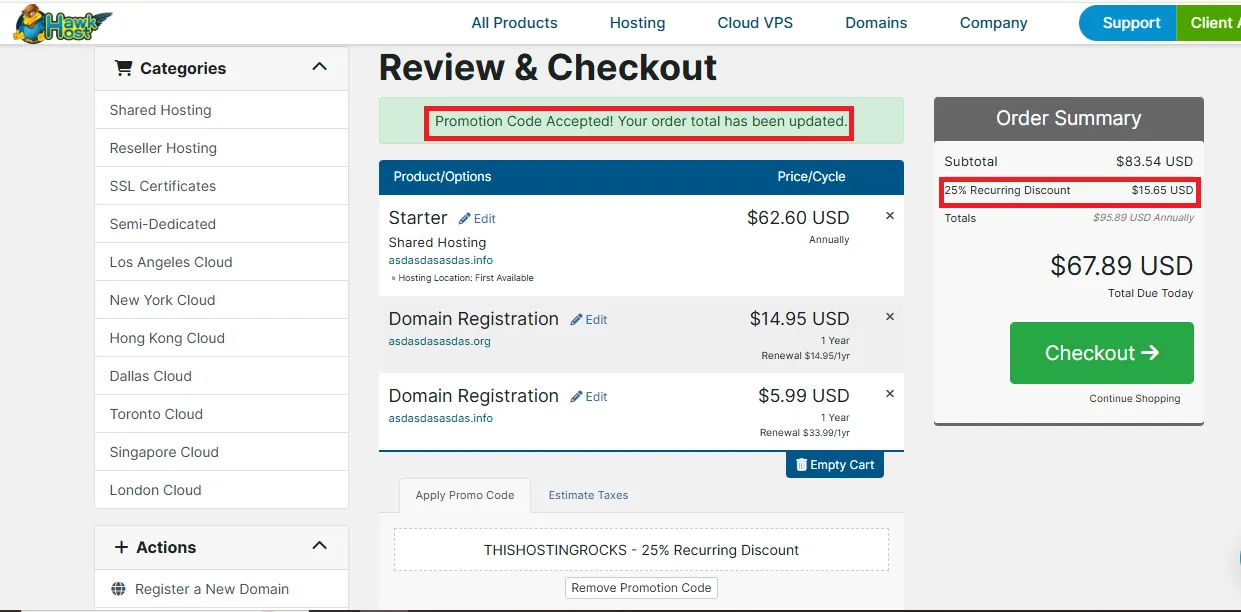Click the plus icon beside Actions

121,547
